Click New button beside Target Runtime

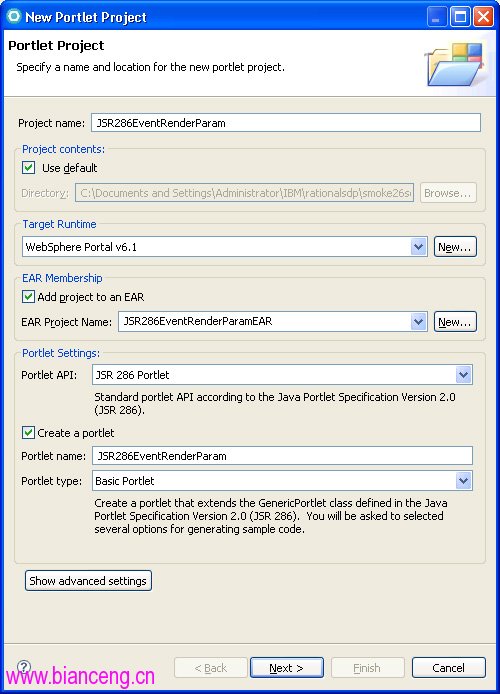(455, 247)
